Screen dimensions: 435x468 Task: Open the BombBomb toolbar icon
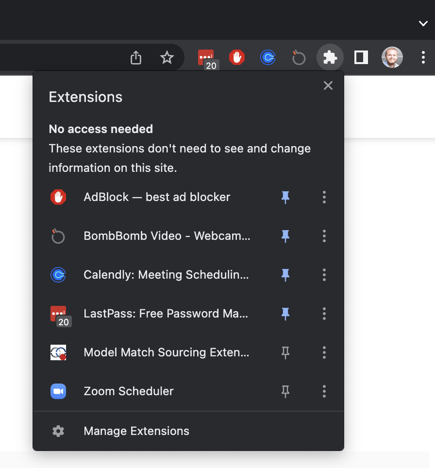(x=298, y=57)
